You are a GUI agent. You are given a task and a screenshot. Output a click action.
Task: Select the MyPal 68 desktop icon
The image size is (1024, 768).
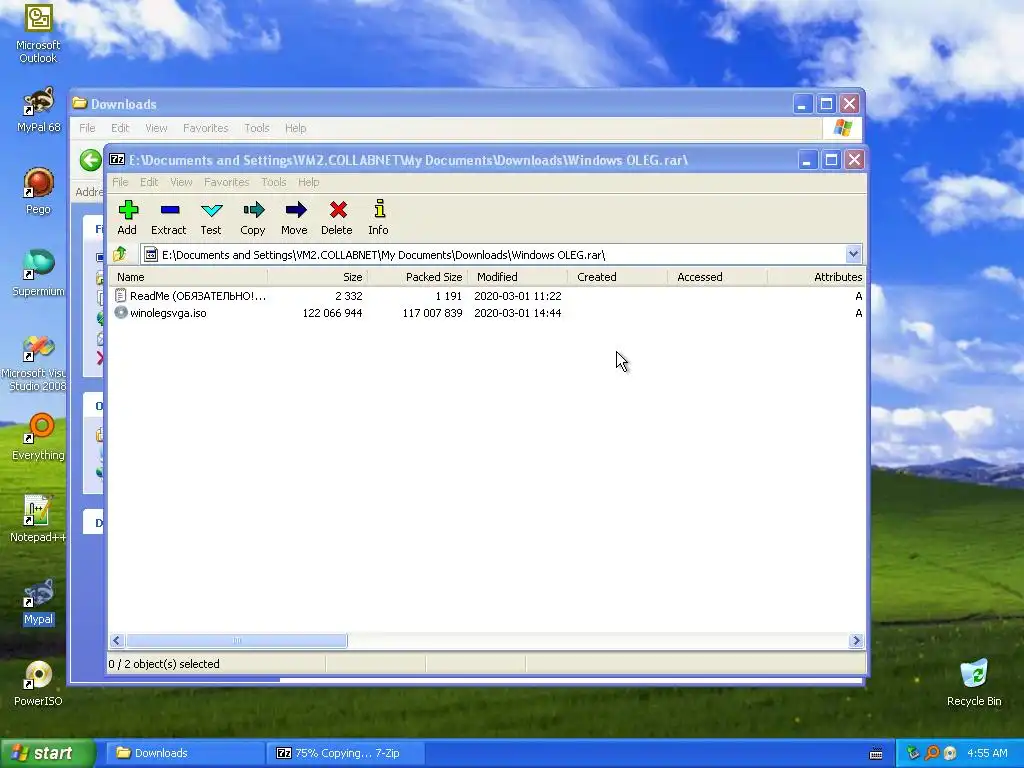(38, 110)
